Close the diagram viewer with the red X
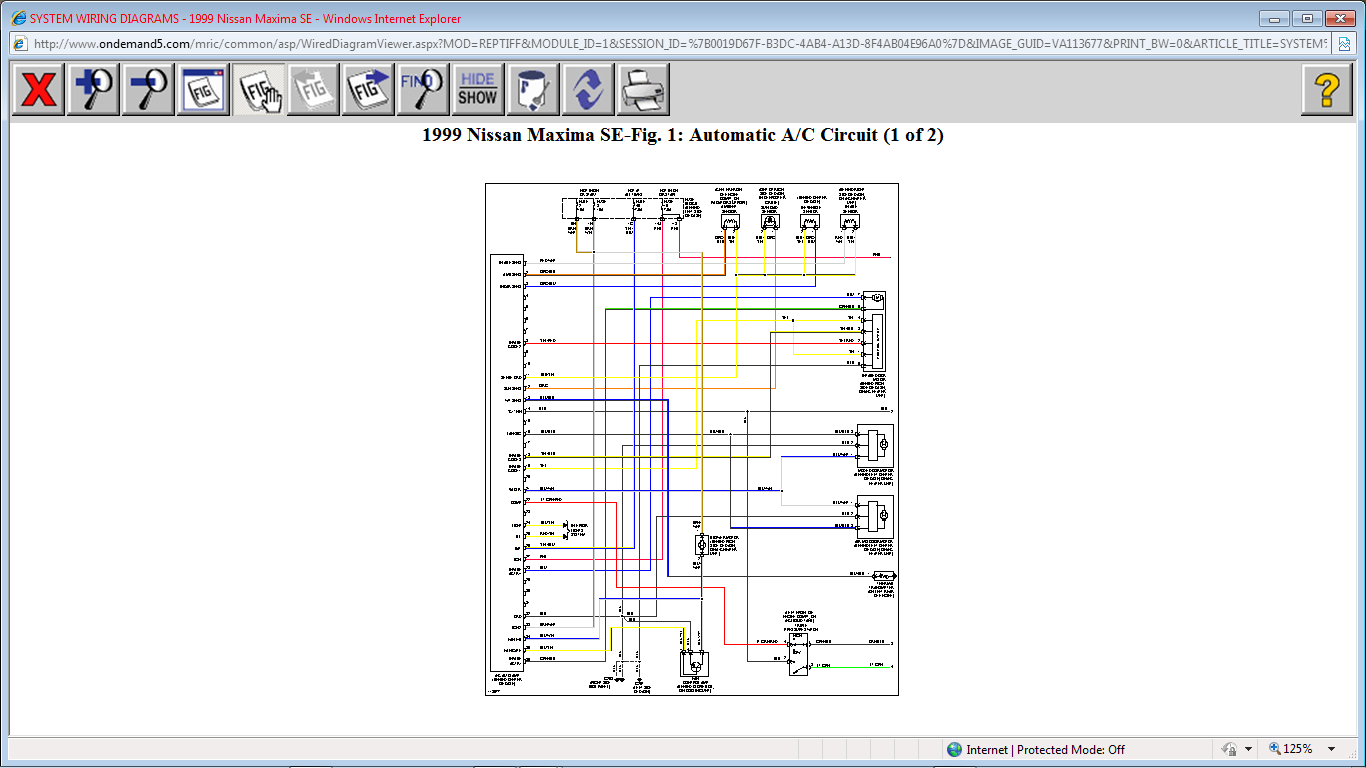Viewport: 1366px width, 768px height. pos(38,90)
